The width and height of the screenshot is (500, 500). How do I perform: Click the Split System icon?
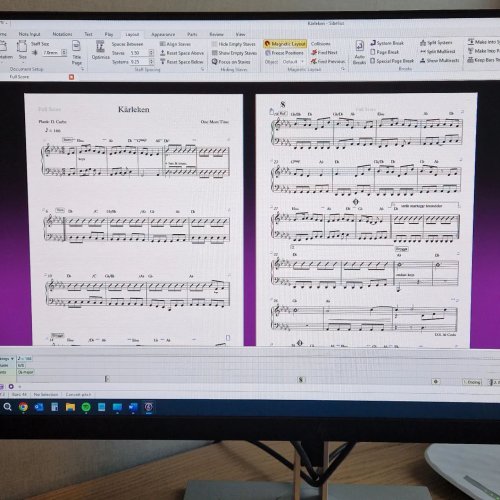(x=436, y=43)
